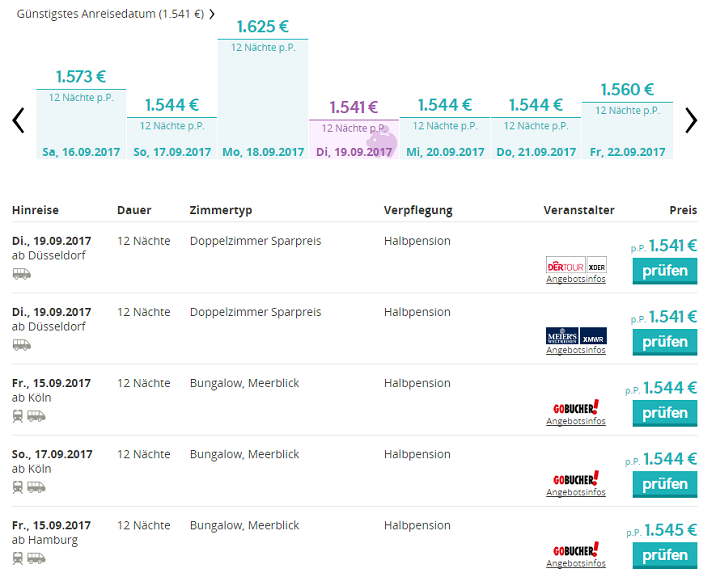
Task: Click prüfen for the DERTOUR offer
Action: tap(664, 271)
